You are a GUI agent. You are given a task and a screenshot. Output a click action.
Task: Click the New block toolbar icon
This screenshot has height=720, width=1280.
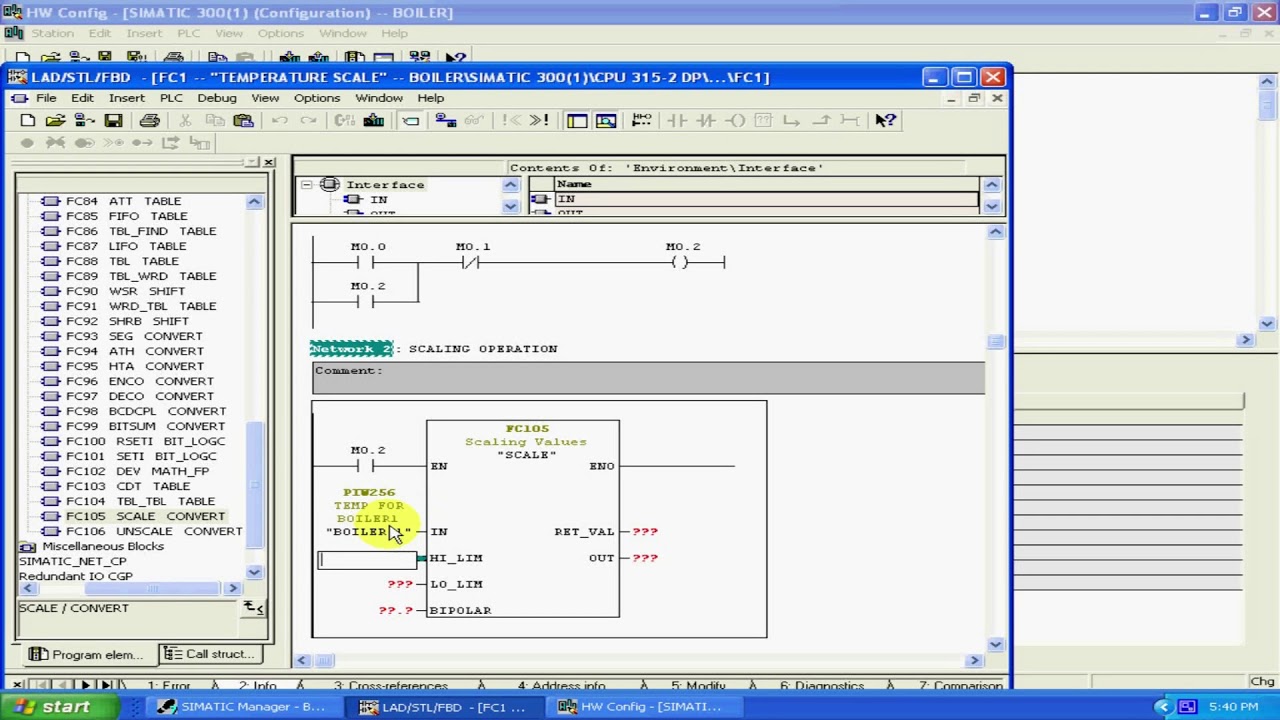coord(28,120)
